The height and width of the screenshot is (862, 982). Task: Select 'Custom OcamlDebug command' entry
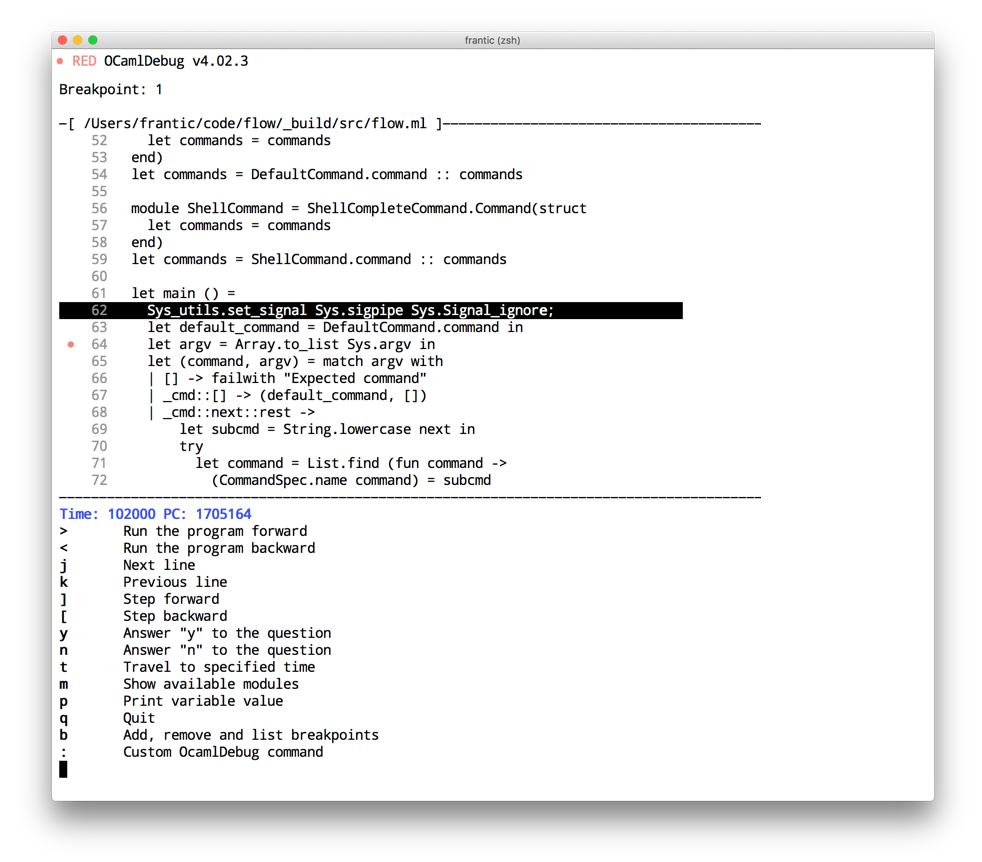click(x=222, y=752)
